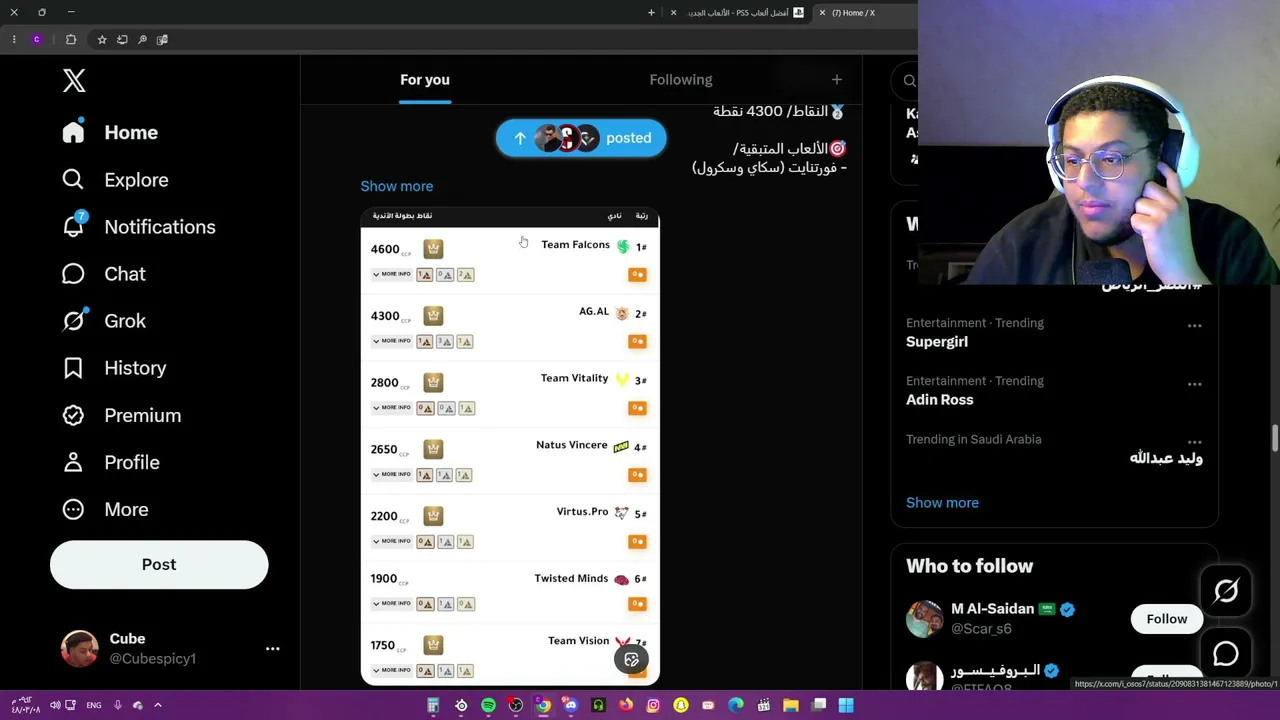
Task: Open the three-dot menu beside Cube account
Action: coord(272,649)
